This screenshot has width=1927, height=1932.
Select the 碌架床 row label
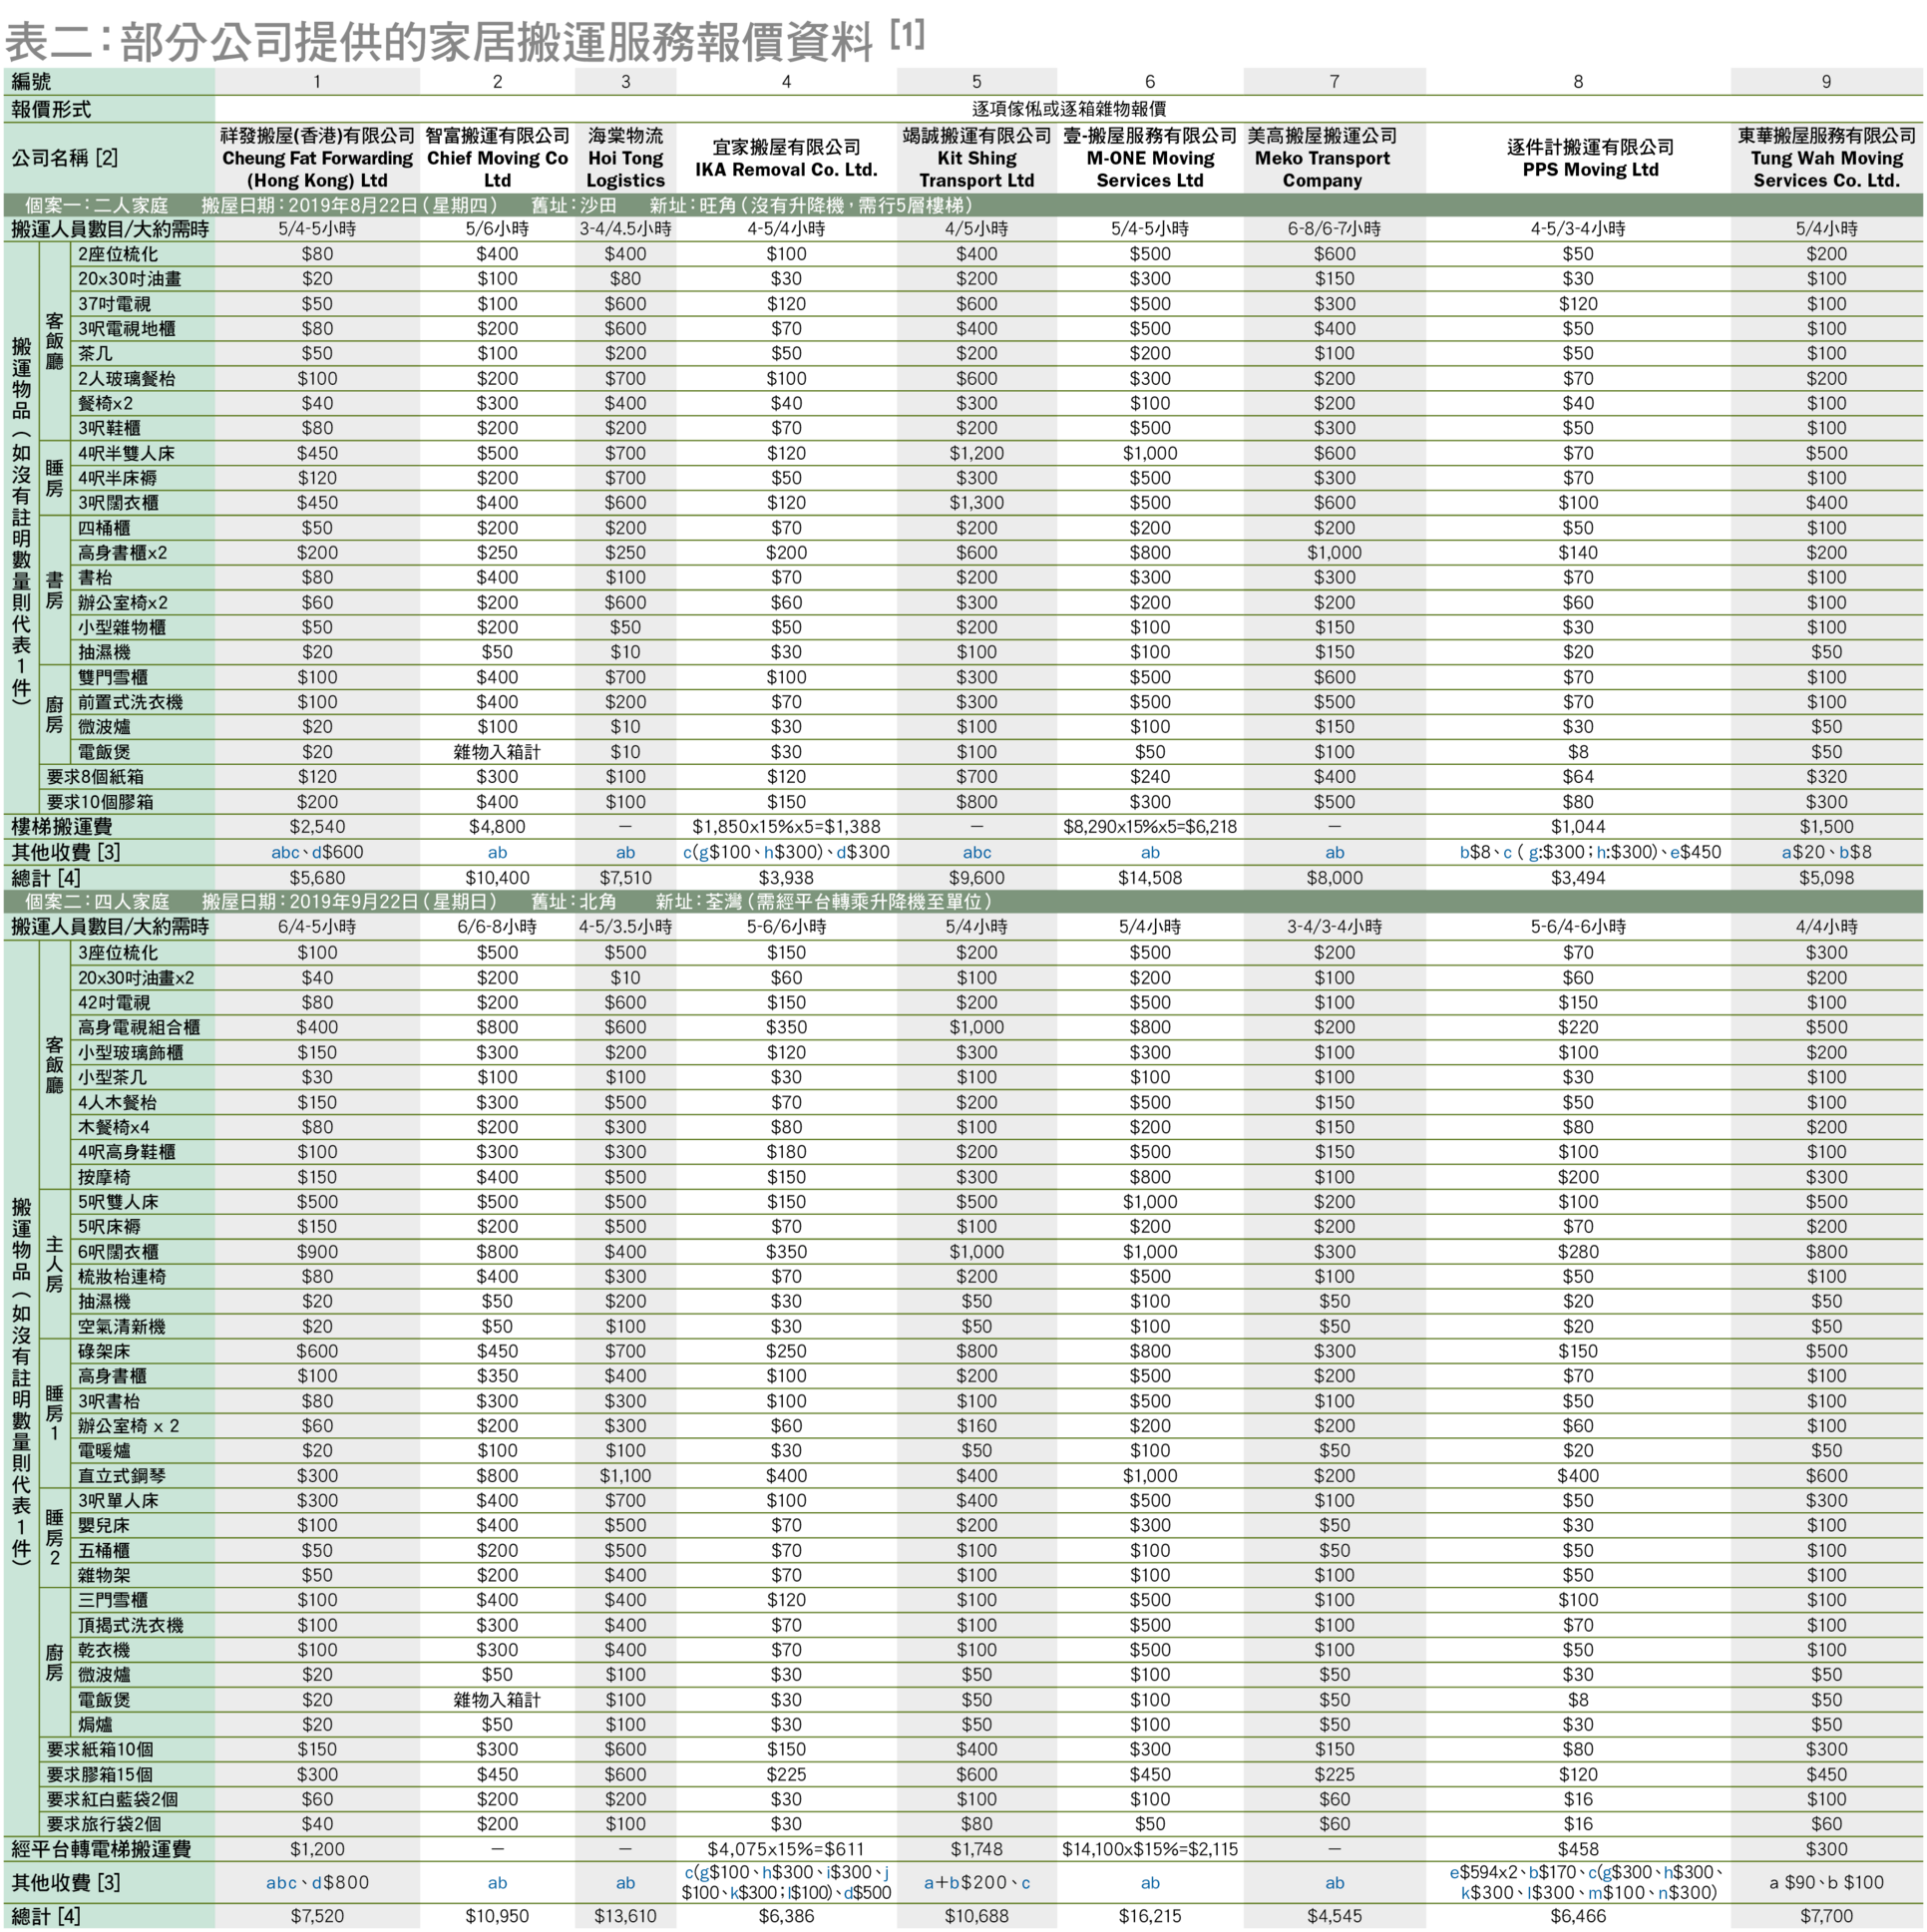[104, 1351]
